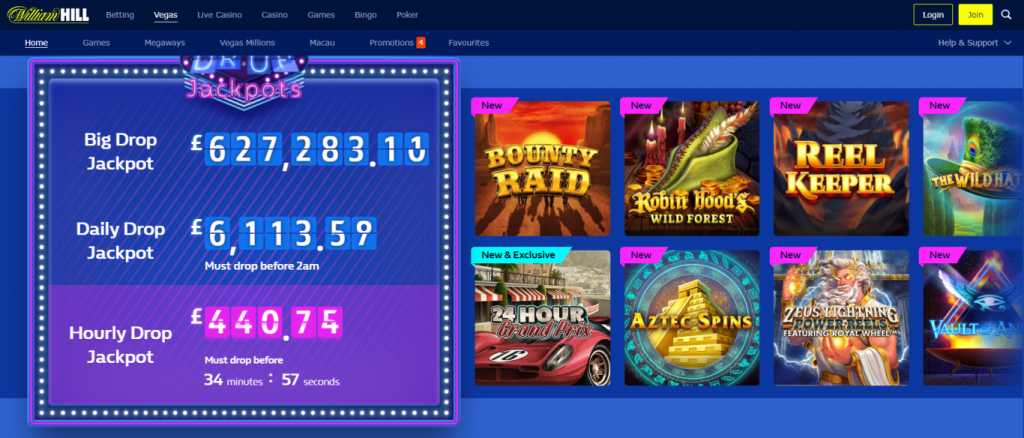This screenshot has width=1024, height=438.
Task: Click the New badge on Zeus Lightning
Action: click(x=792, y=255)
